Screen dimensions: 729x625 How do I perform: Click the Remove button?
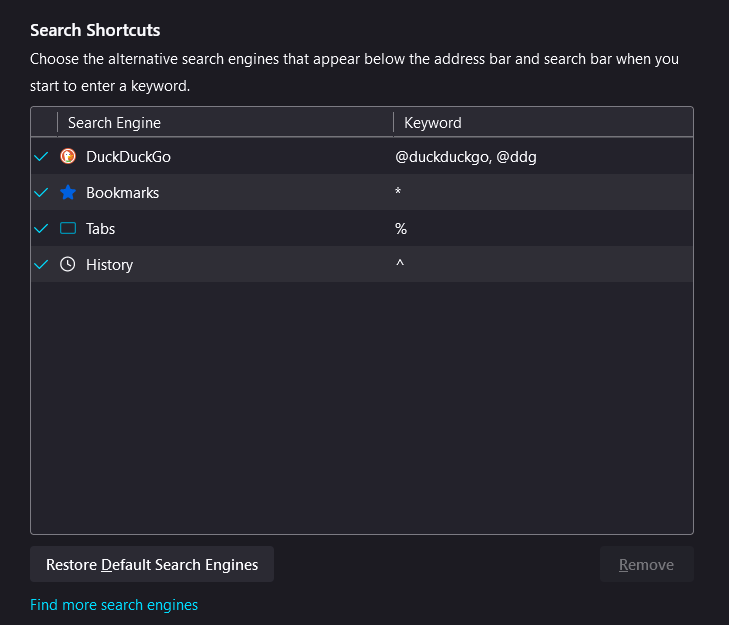tap(646, 564)
